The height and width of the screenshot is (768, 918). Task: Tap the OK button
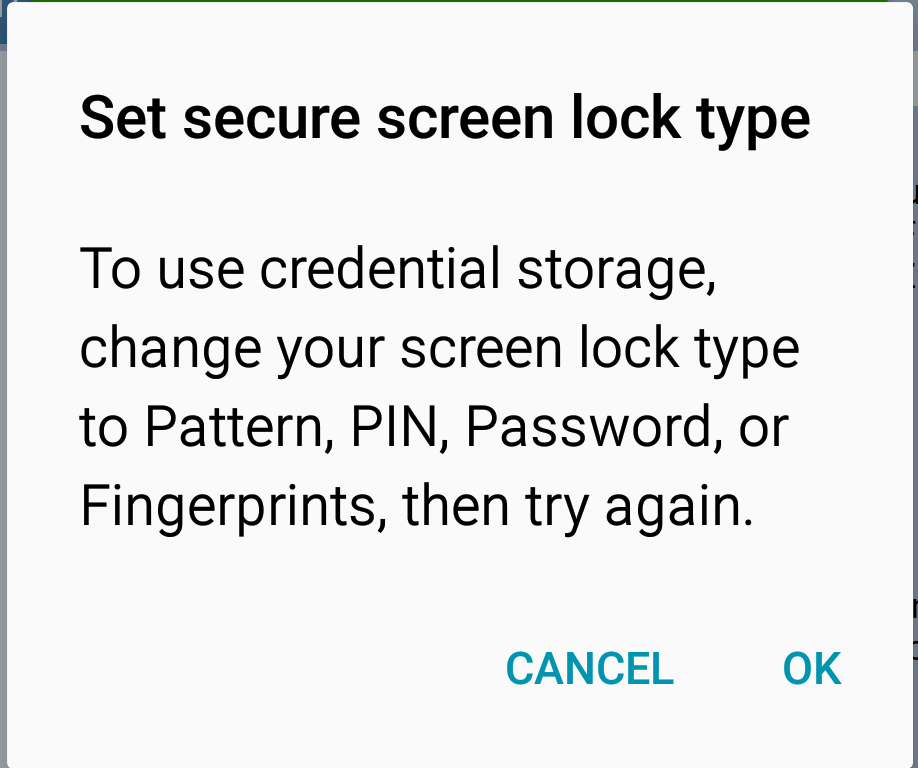(811, 669)
